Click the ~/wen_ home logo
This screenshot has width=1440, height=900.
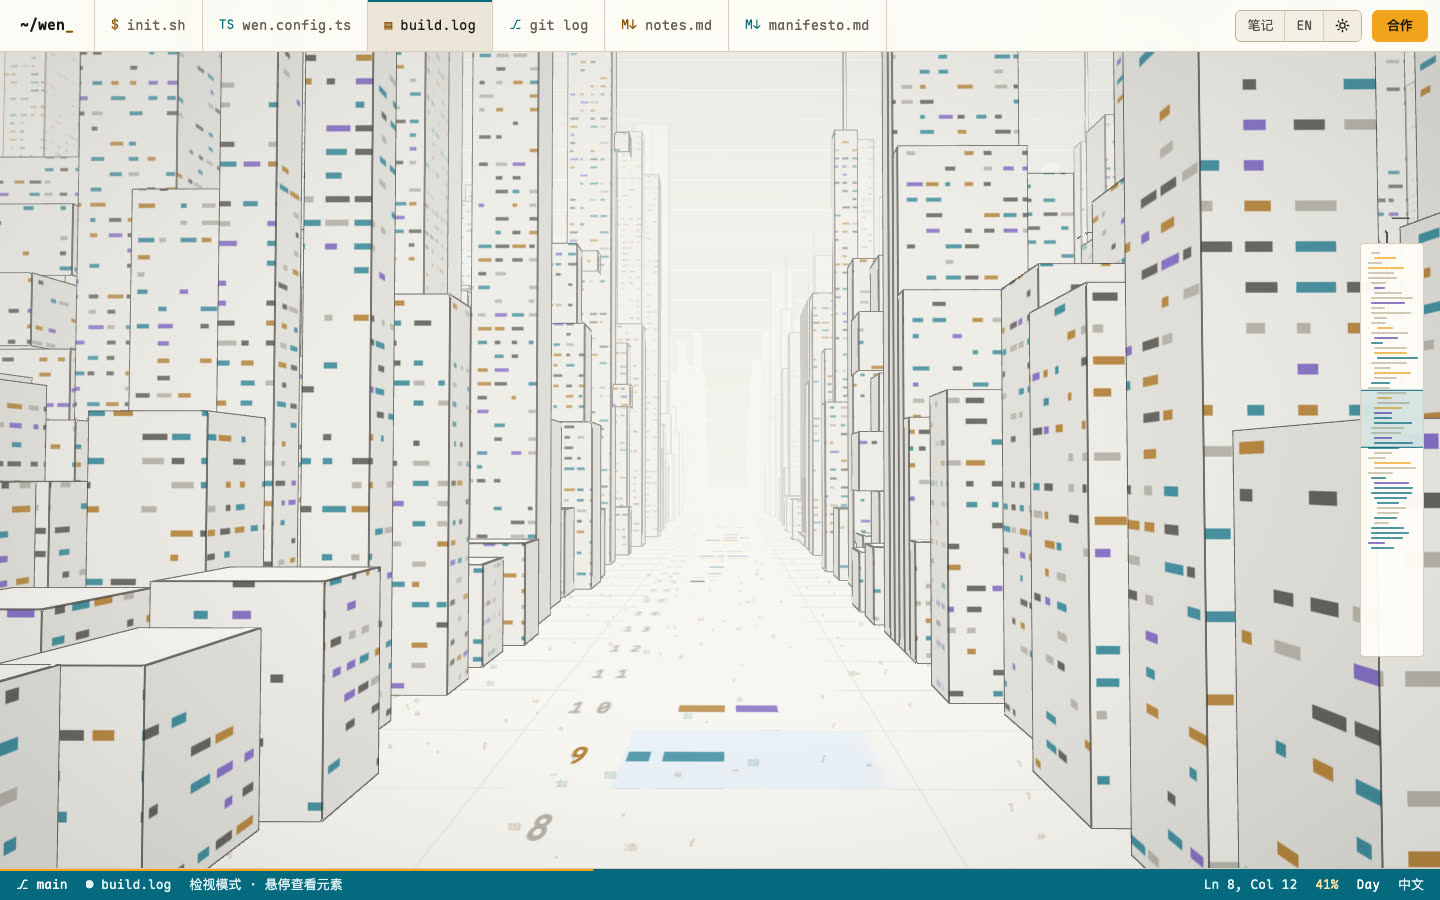[x=46, y=25]
